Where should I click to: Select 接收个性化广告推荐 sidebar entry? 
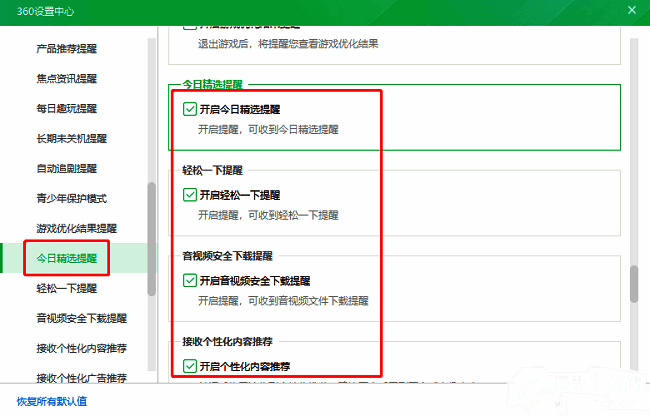coord(82,378)
